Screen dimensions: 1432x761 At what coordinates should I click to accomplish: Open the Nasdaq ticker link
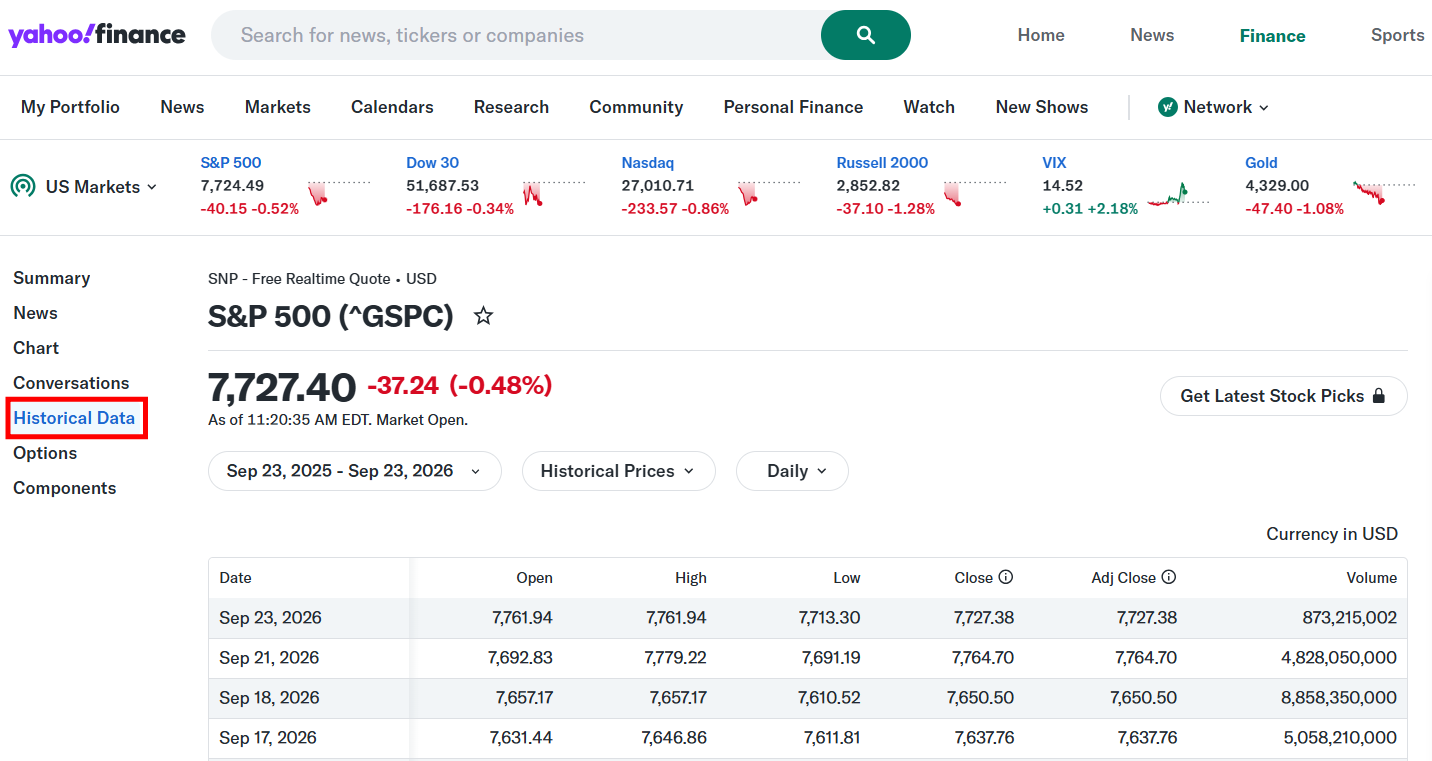[648, 163]
